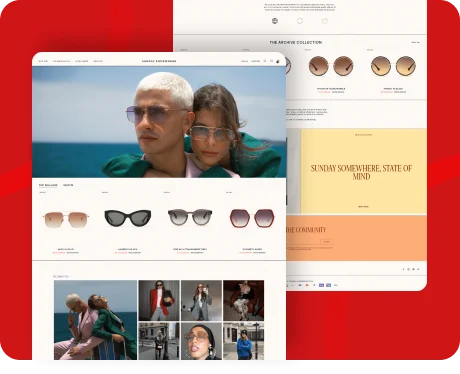
Task: Open the red hexagonal sunglasses product
Action: click(x=252, y=218)
